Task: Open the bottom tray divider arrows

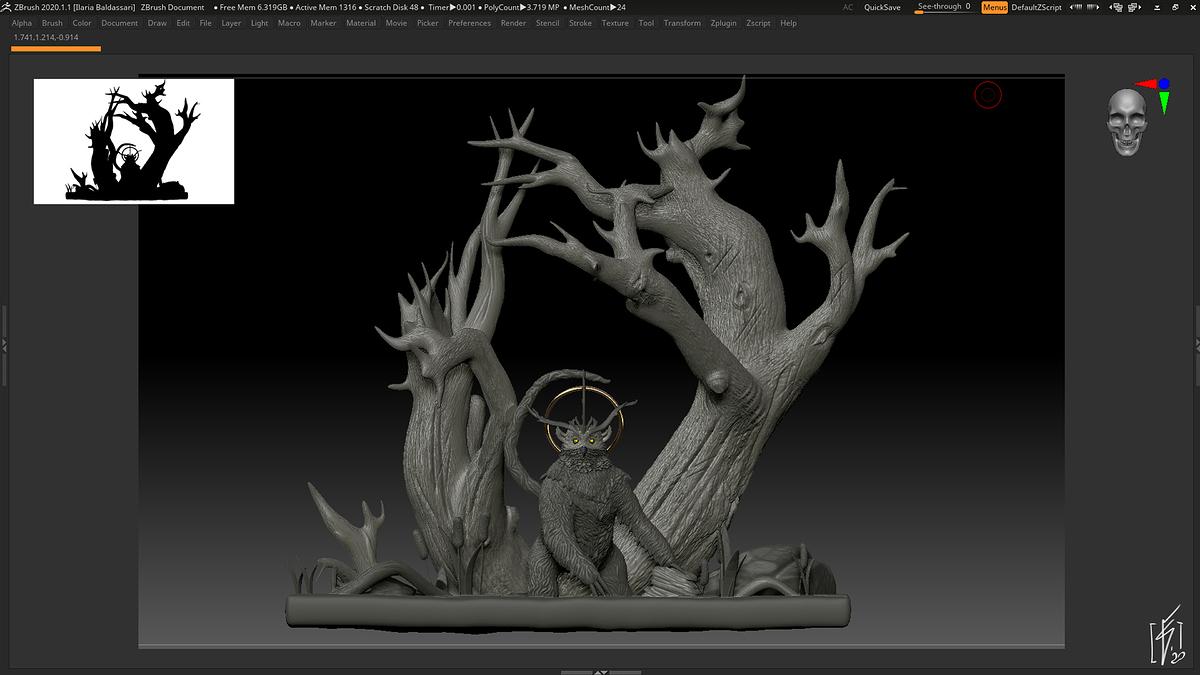Action: pyautogui.click(x=600, y=671)
